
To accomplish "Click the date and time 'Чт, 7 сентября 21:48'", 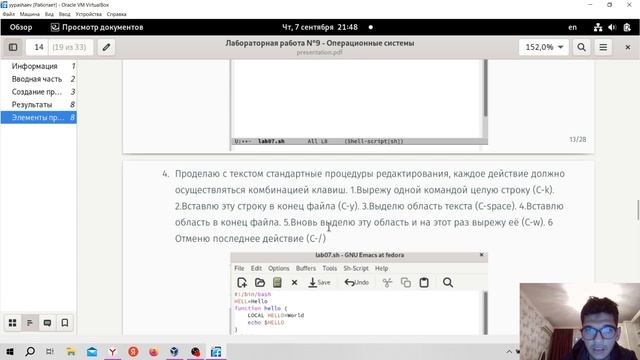I will pyautogui.click(x=320, y=27).
